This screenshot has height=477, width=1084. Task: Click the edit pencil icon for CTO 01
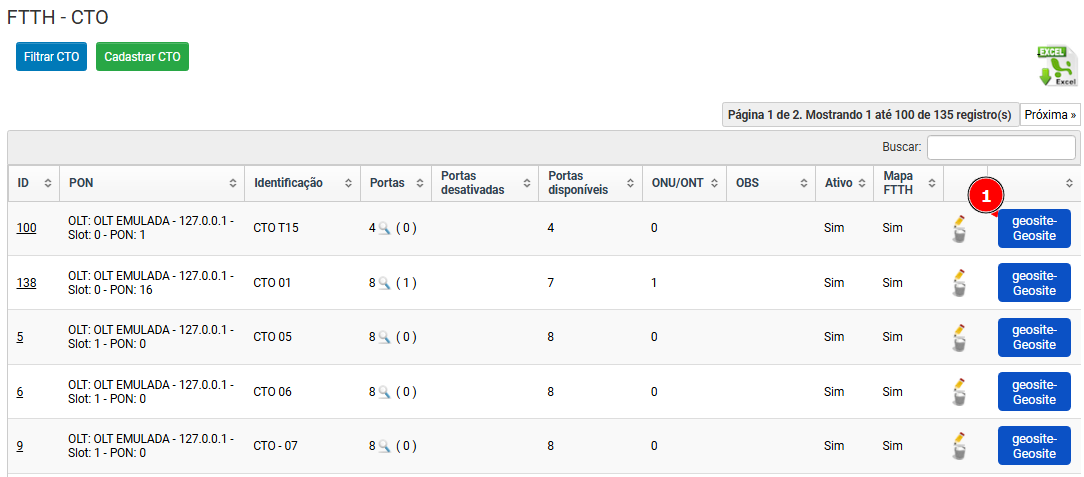click(959, 276)
